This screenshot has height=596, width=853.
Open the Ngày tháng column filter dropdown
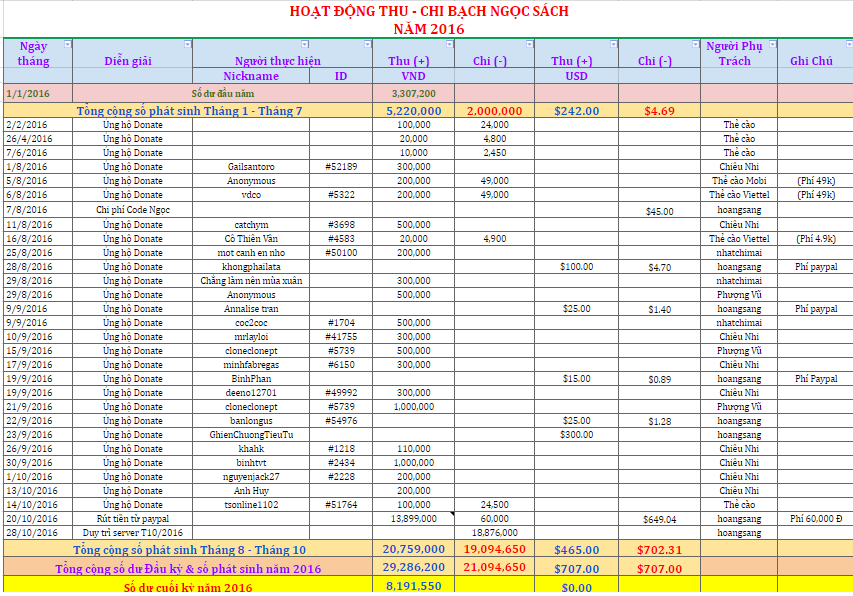coord(67,45)
